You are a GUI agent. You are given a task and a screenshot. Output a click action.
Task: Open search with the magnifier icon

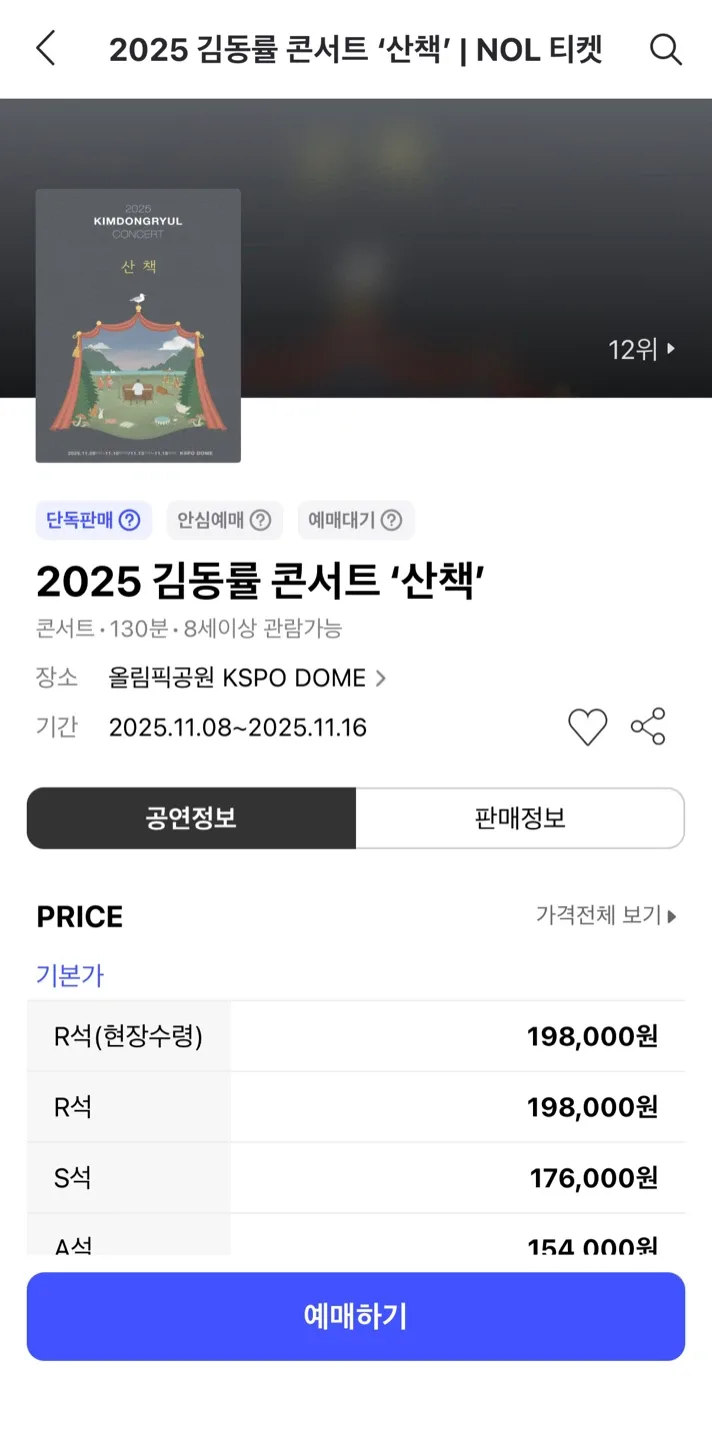point(666,48)
